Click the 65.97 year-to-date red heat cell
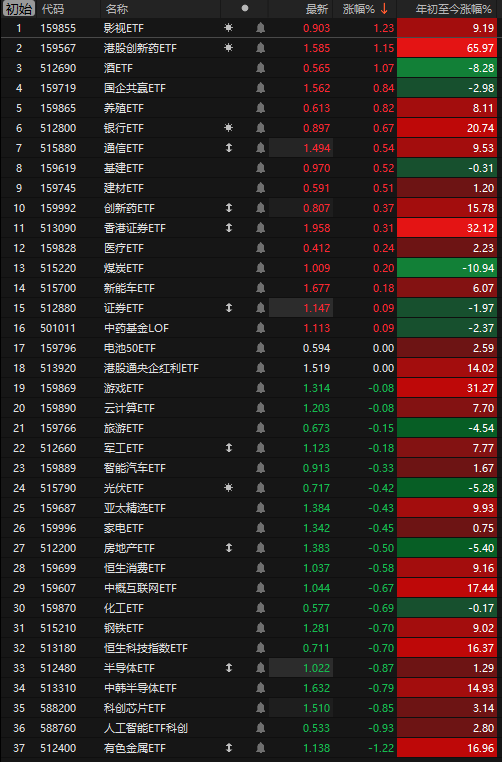Image resolution: width=502 pixels, height=762 pixels. coord(449,48)
